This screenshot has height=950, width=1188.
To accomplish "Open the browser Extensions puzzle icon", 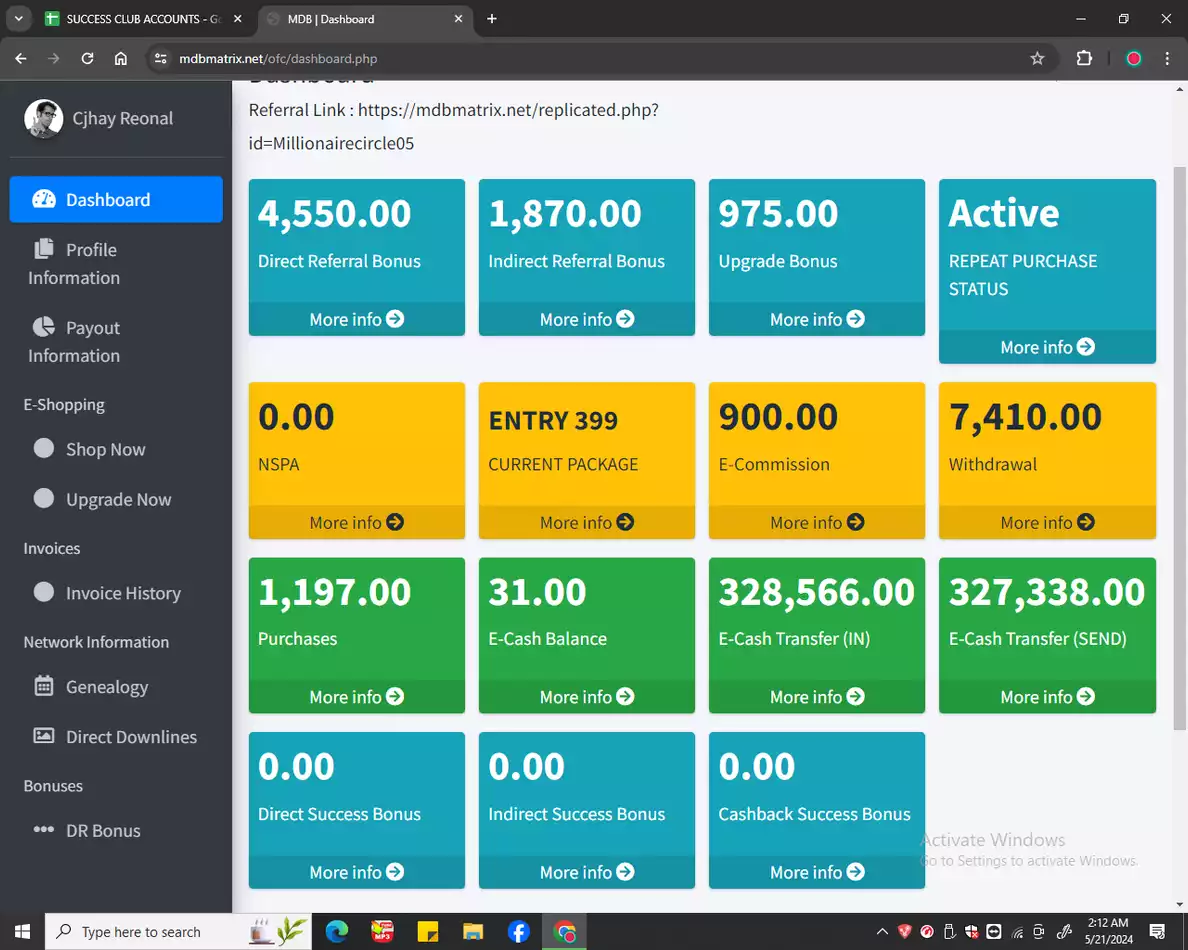I will [x=1084, y=59].
